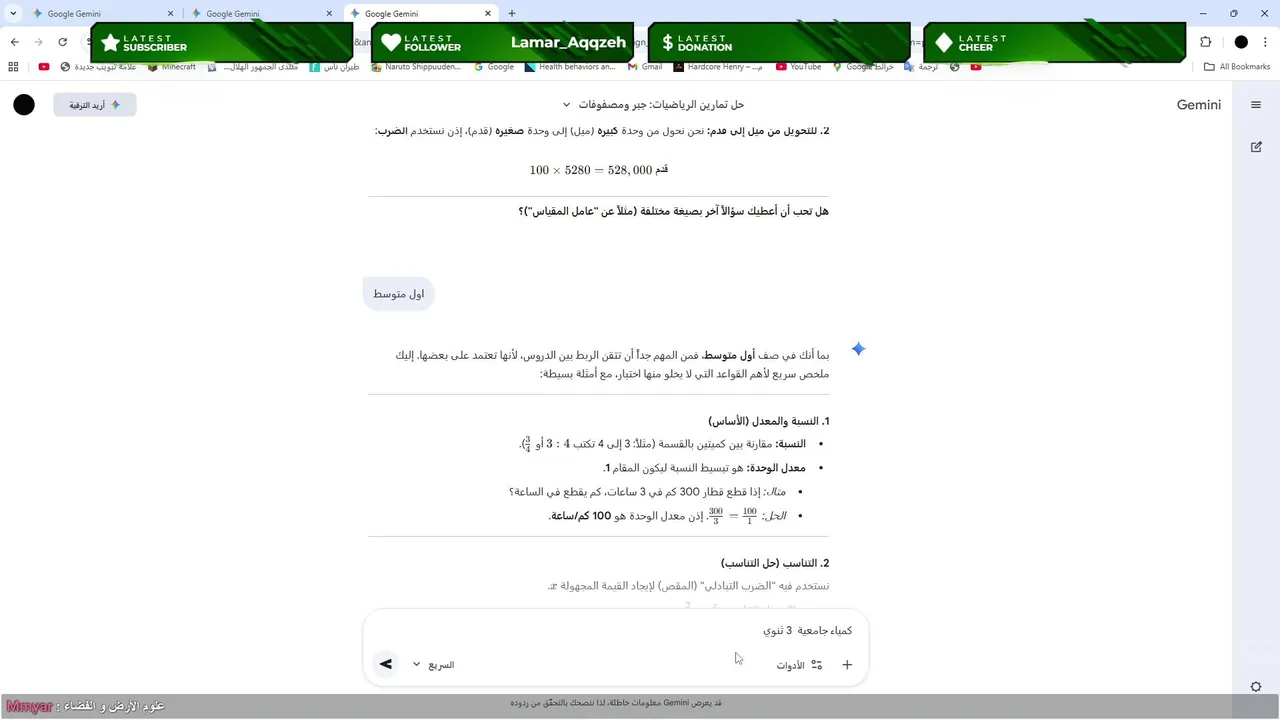Open the Google bookmark
This screenshot has height=720, width=1280.
pos(493,67)
